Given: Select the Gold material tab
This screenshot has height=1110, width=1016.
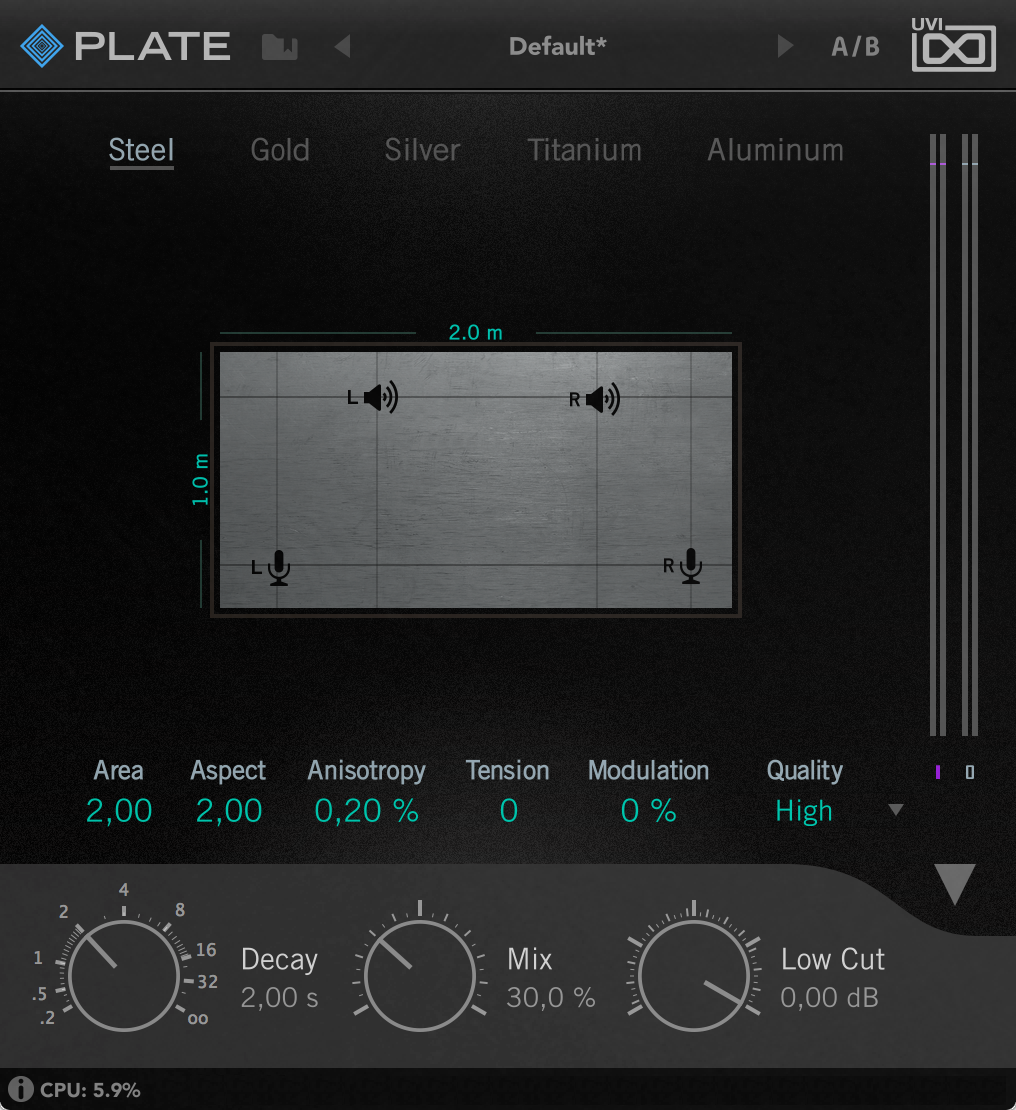Looking at the screenshot, I should (x=279, y=150).
